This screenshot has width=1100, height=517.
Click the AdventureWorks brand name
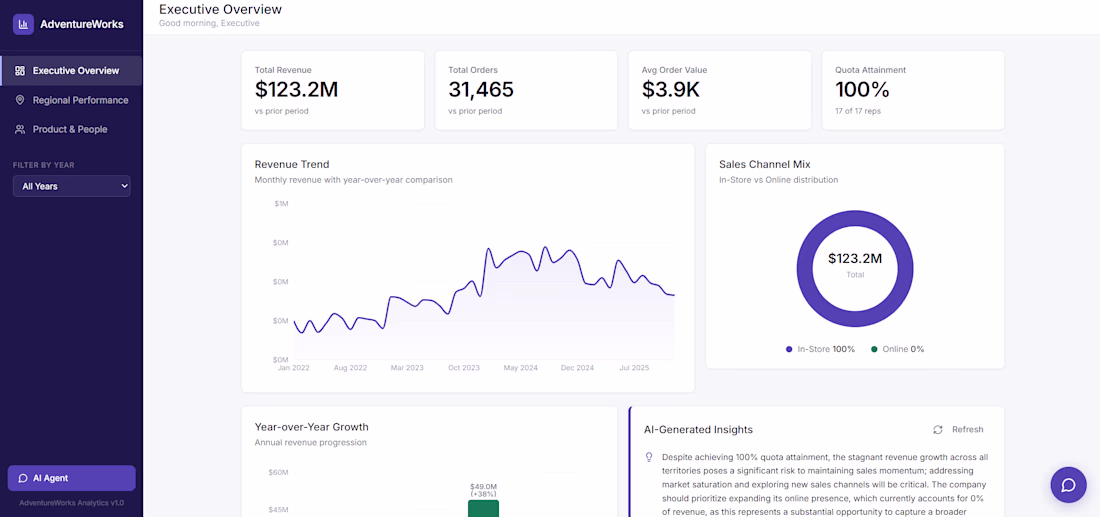[x=81, y=25]
